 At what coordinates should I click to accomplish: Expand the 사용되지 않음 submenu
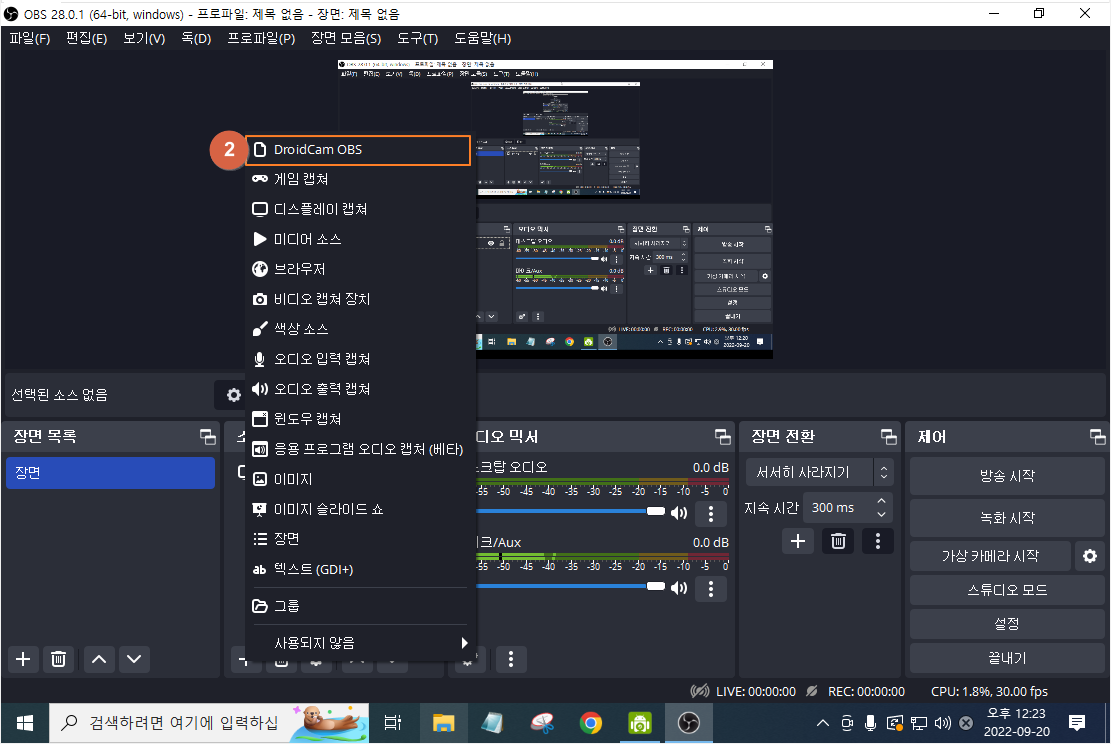[x=360, y=643]
